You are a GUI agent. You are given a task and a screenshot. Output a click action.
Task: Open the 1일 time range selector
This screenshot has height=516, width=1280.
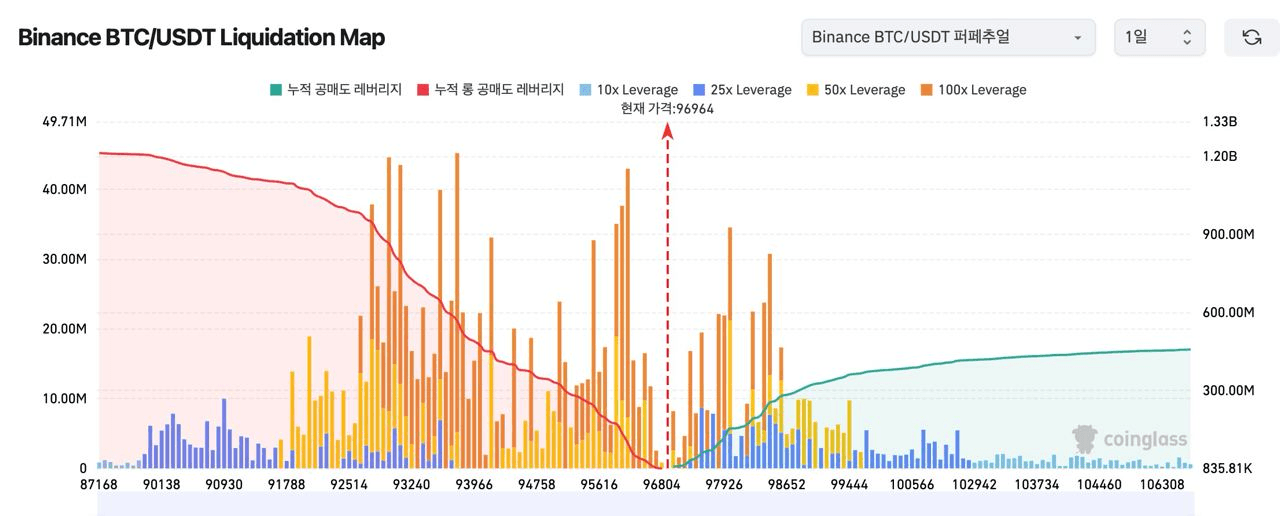click(1159, 37)
